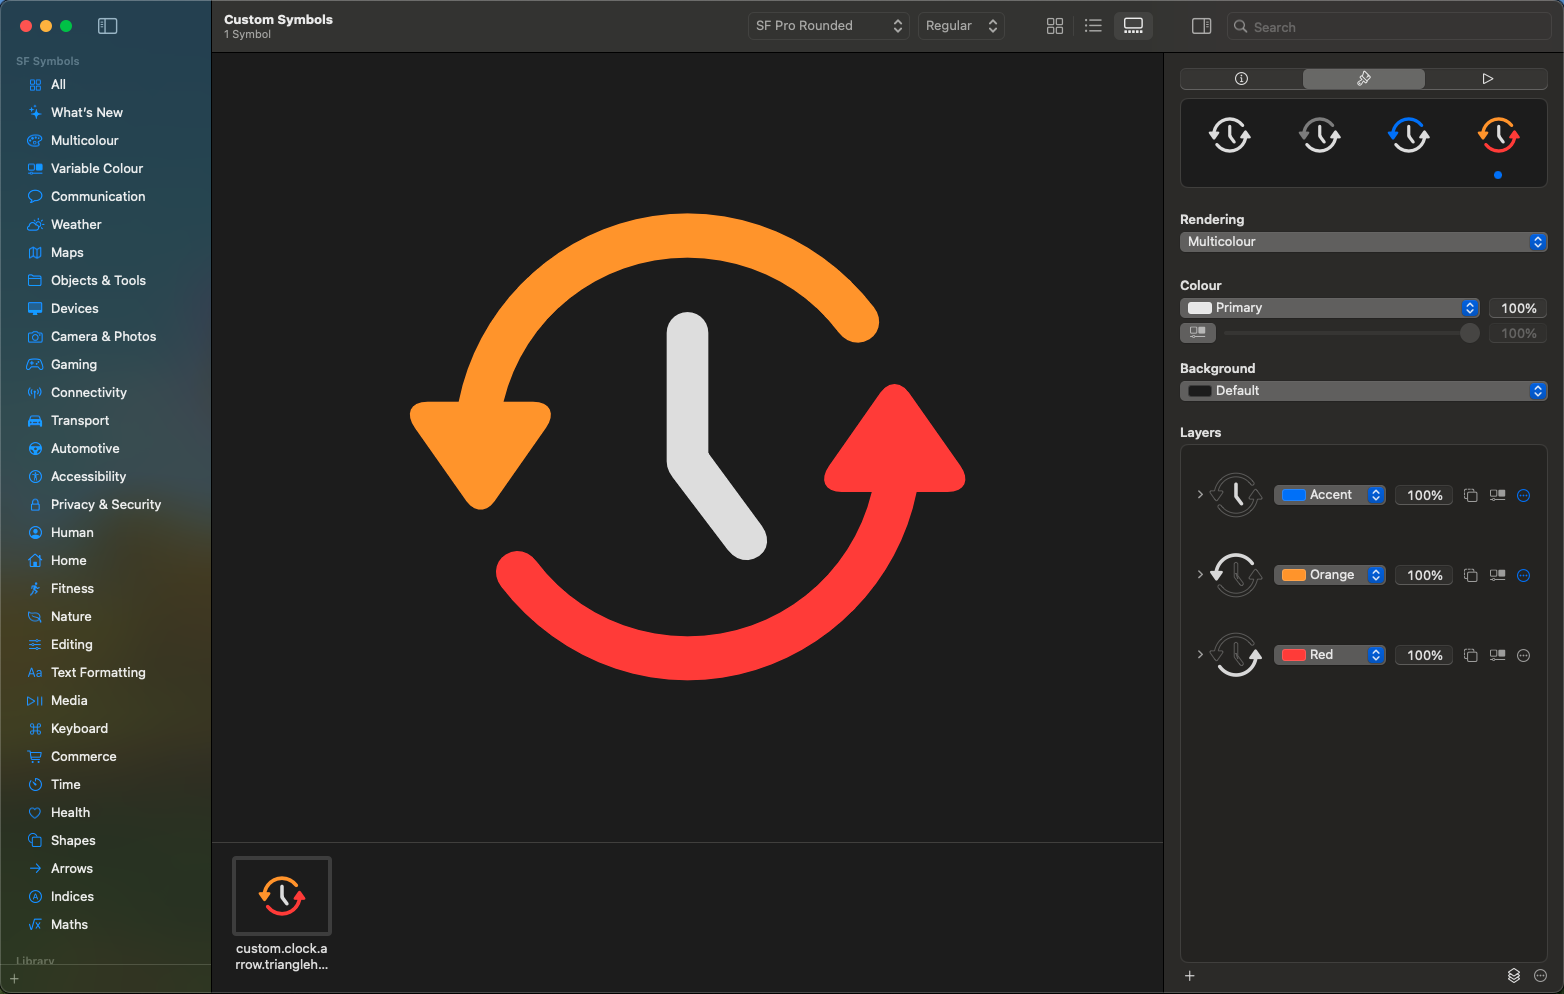This screenshot has height=994, width=1564.
Task: Open the SF Pro Rounded font dropdown
Action: [828, 26]
